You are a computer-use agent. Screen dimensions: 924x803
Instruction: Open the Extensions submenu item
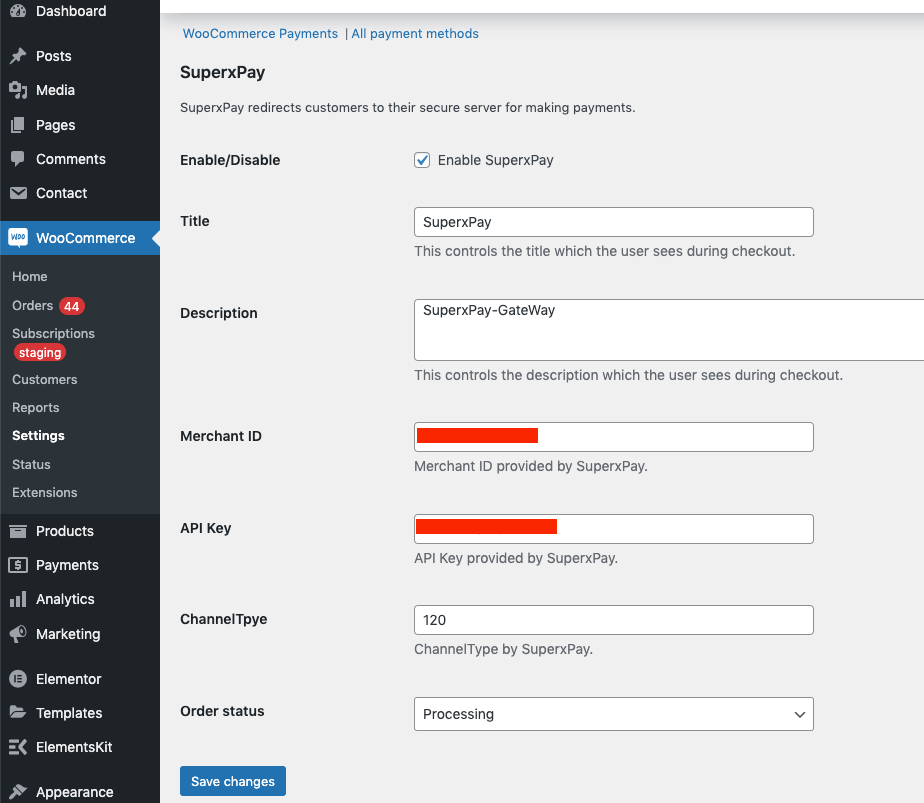tap(45, 493)
